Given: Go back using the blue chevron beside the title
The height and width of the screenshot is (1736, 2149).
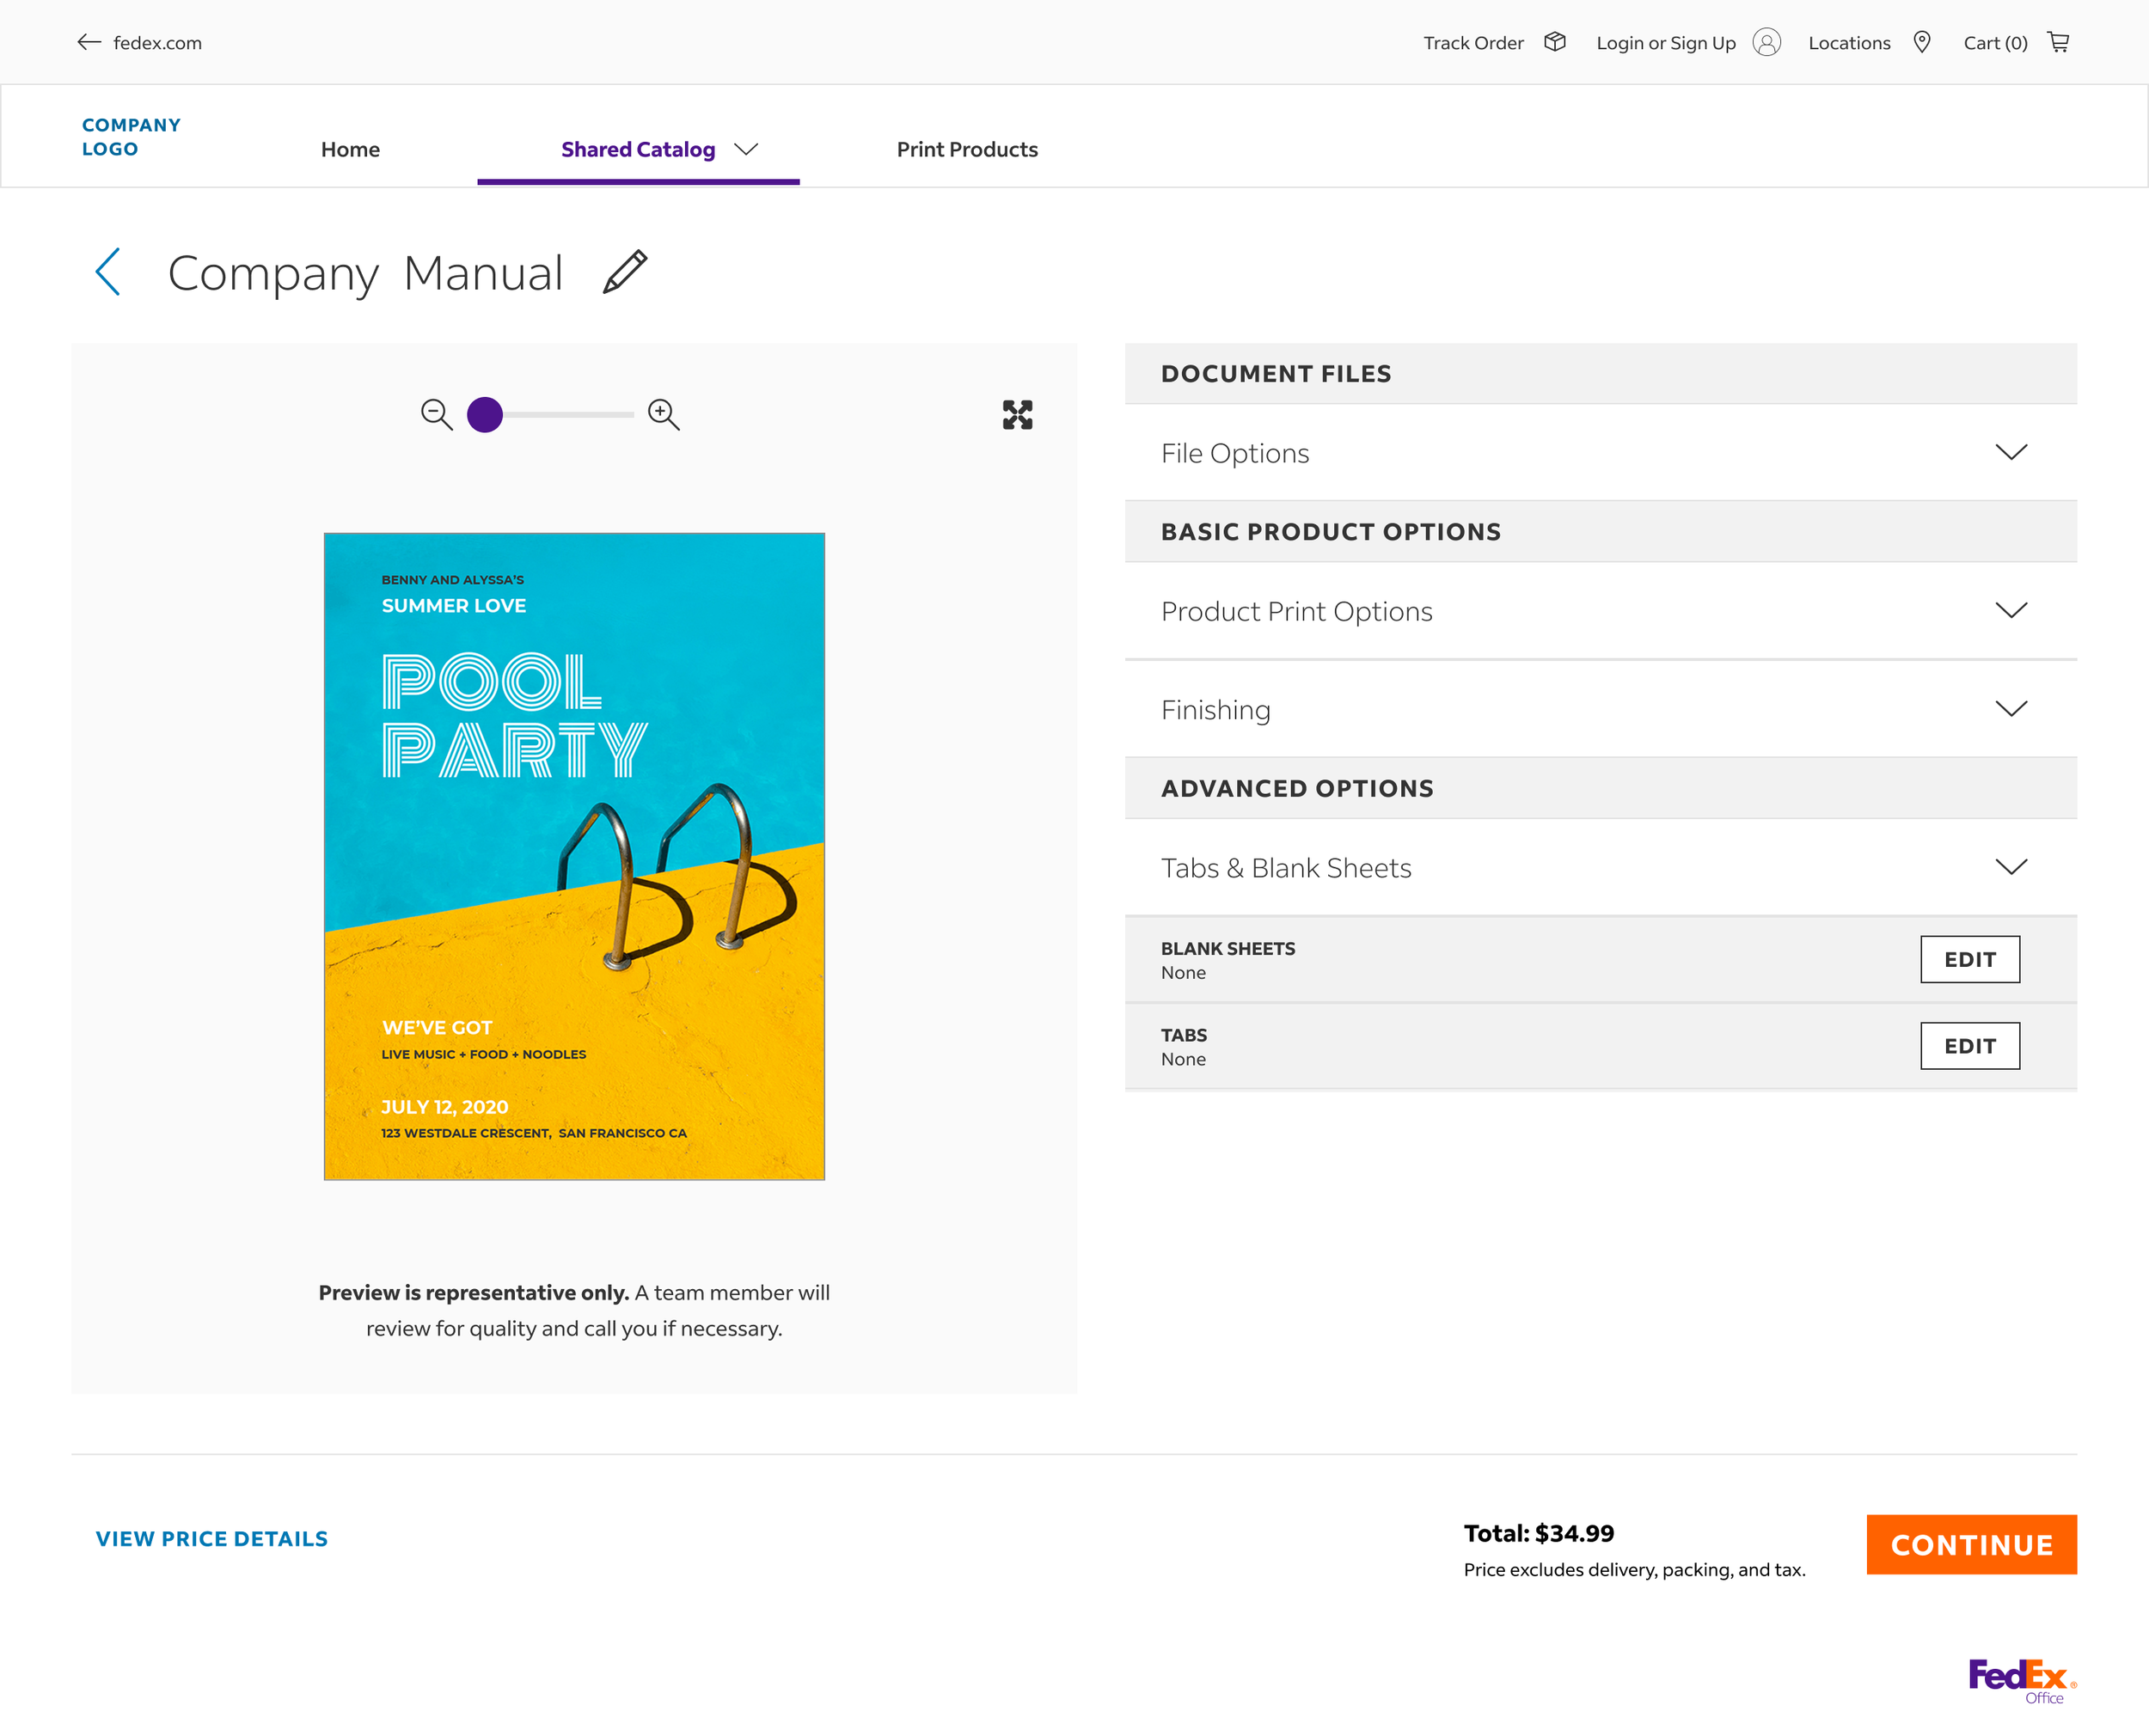Looking at the screenshot, I should [x=108, y=272].
